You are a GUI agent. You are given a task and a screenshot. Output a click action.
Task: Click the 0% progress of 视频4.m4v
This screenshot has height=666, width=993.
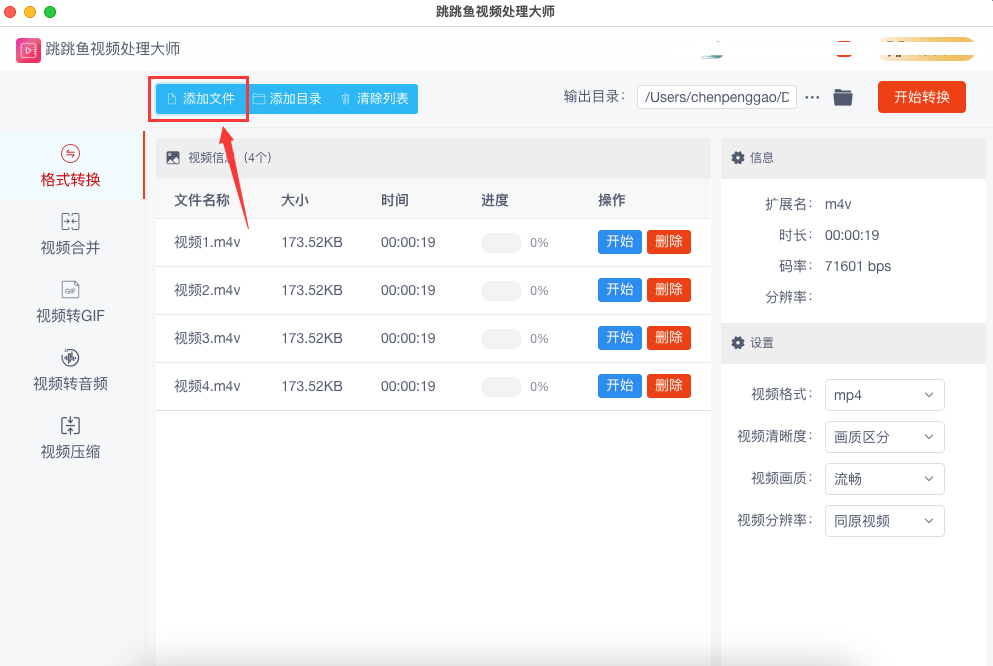[x=540, y=387]
